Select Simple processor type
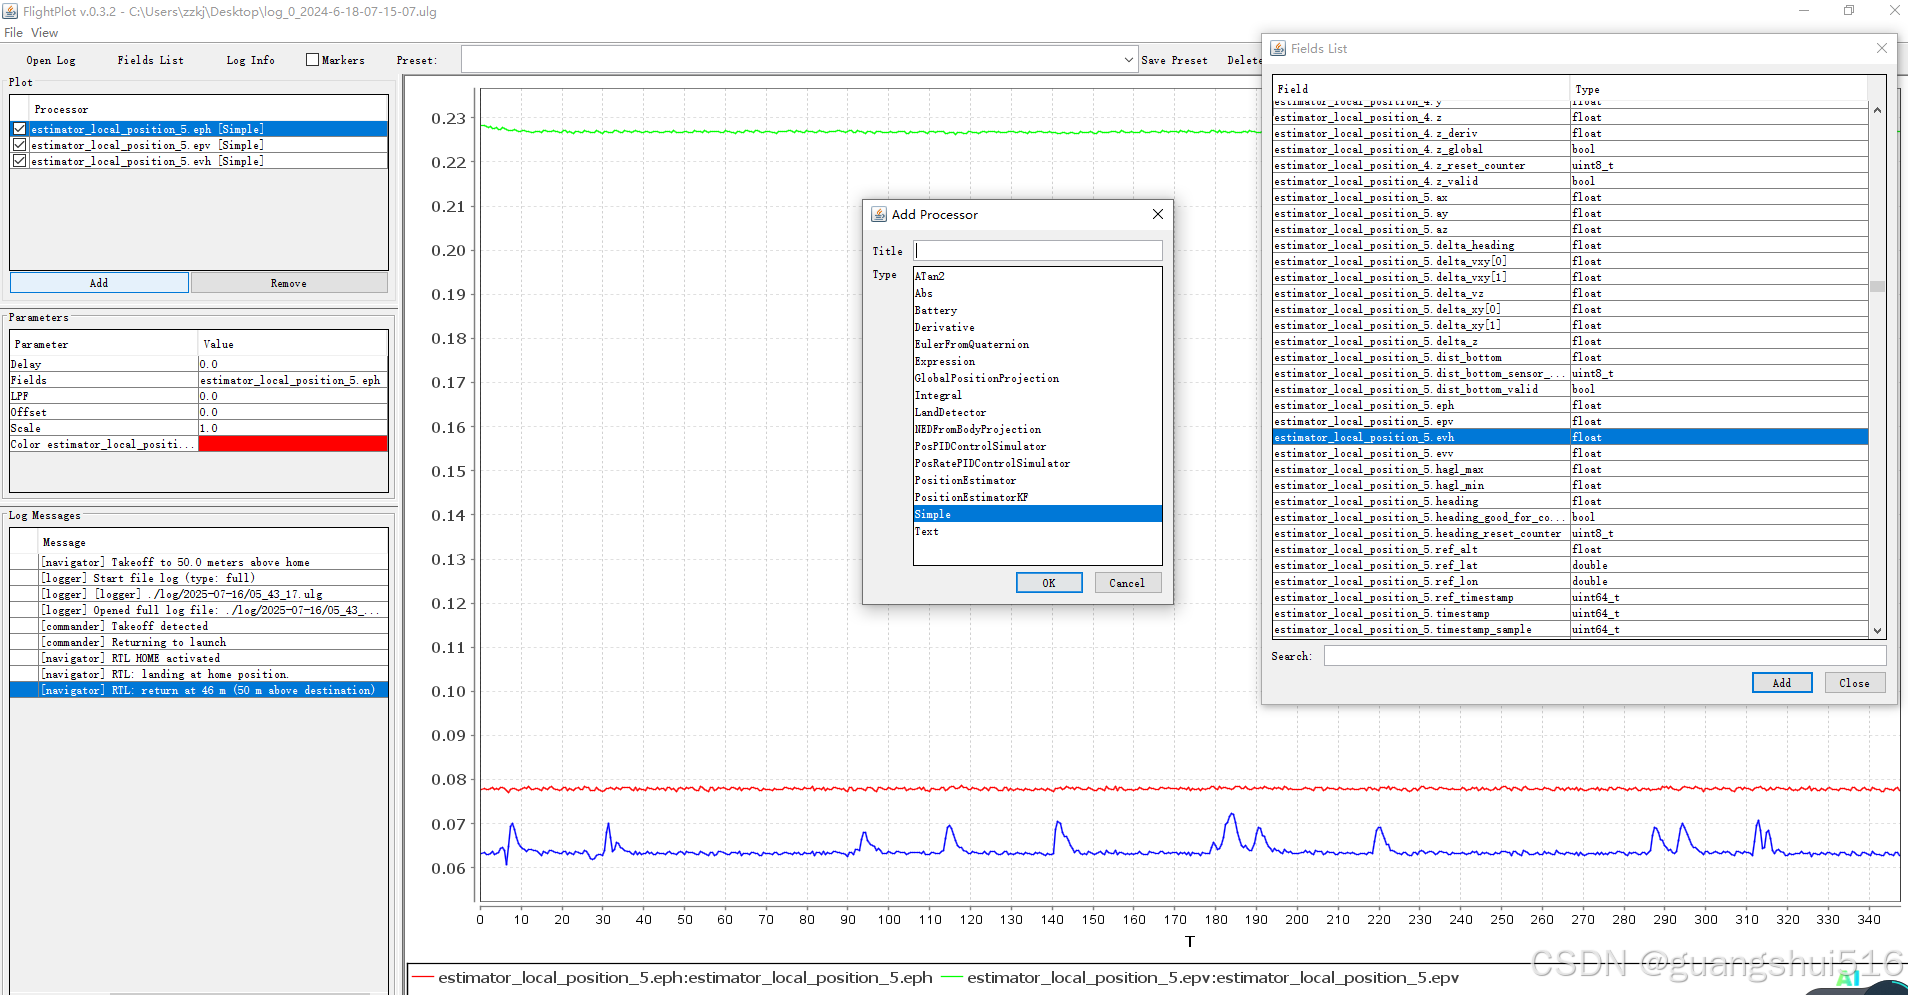 [x=1037, y=514]
